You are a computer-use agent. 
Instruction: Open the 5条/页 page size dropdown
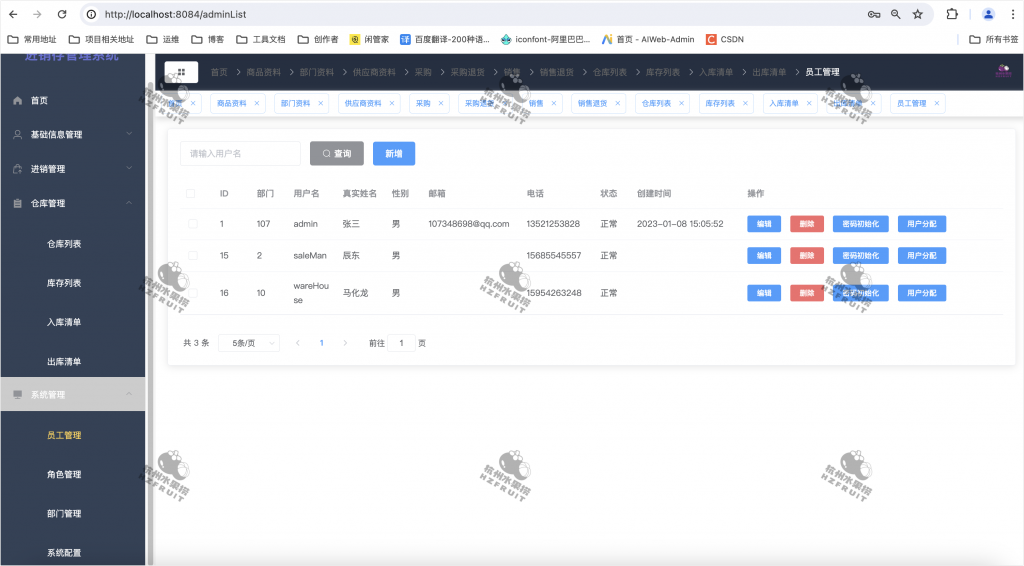coord(249,343)
